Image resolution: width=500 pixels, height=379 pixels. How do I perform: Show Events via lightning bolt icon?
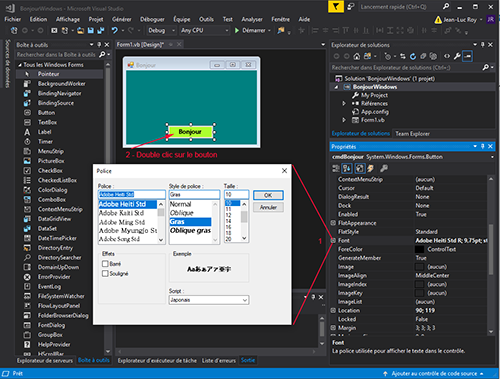(370, 169)
